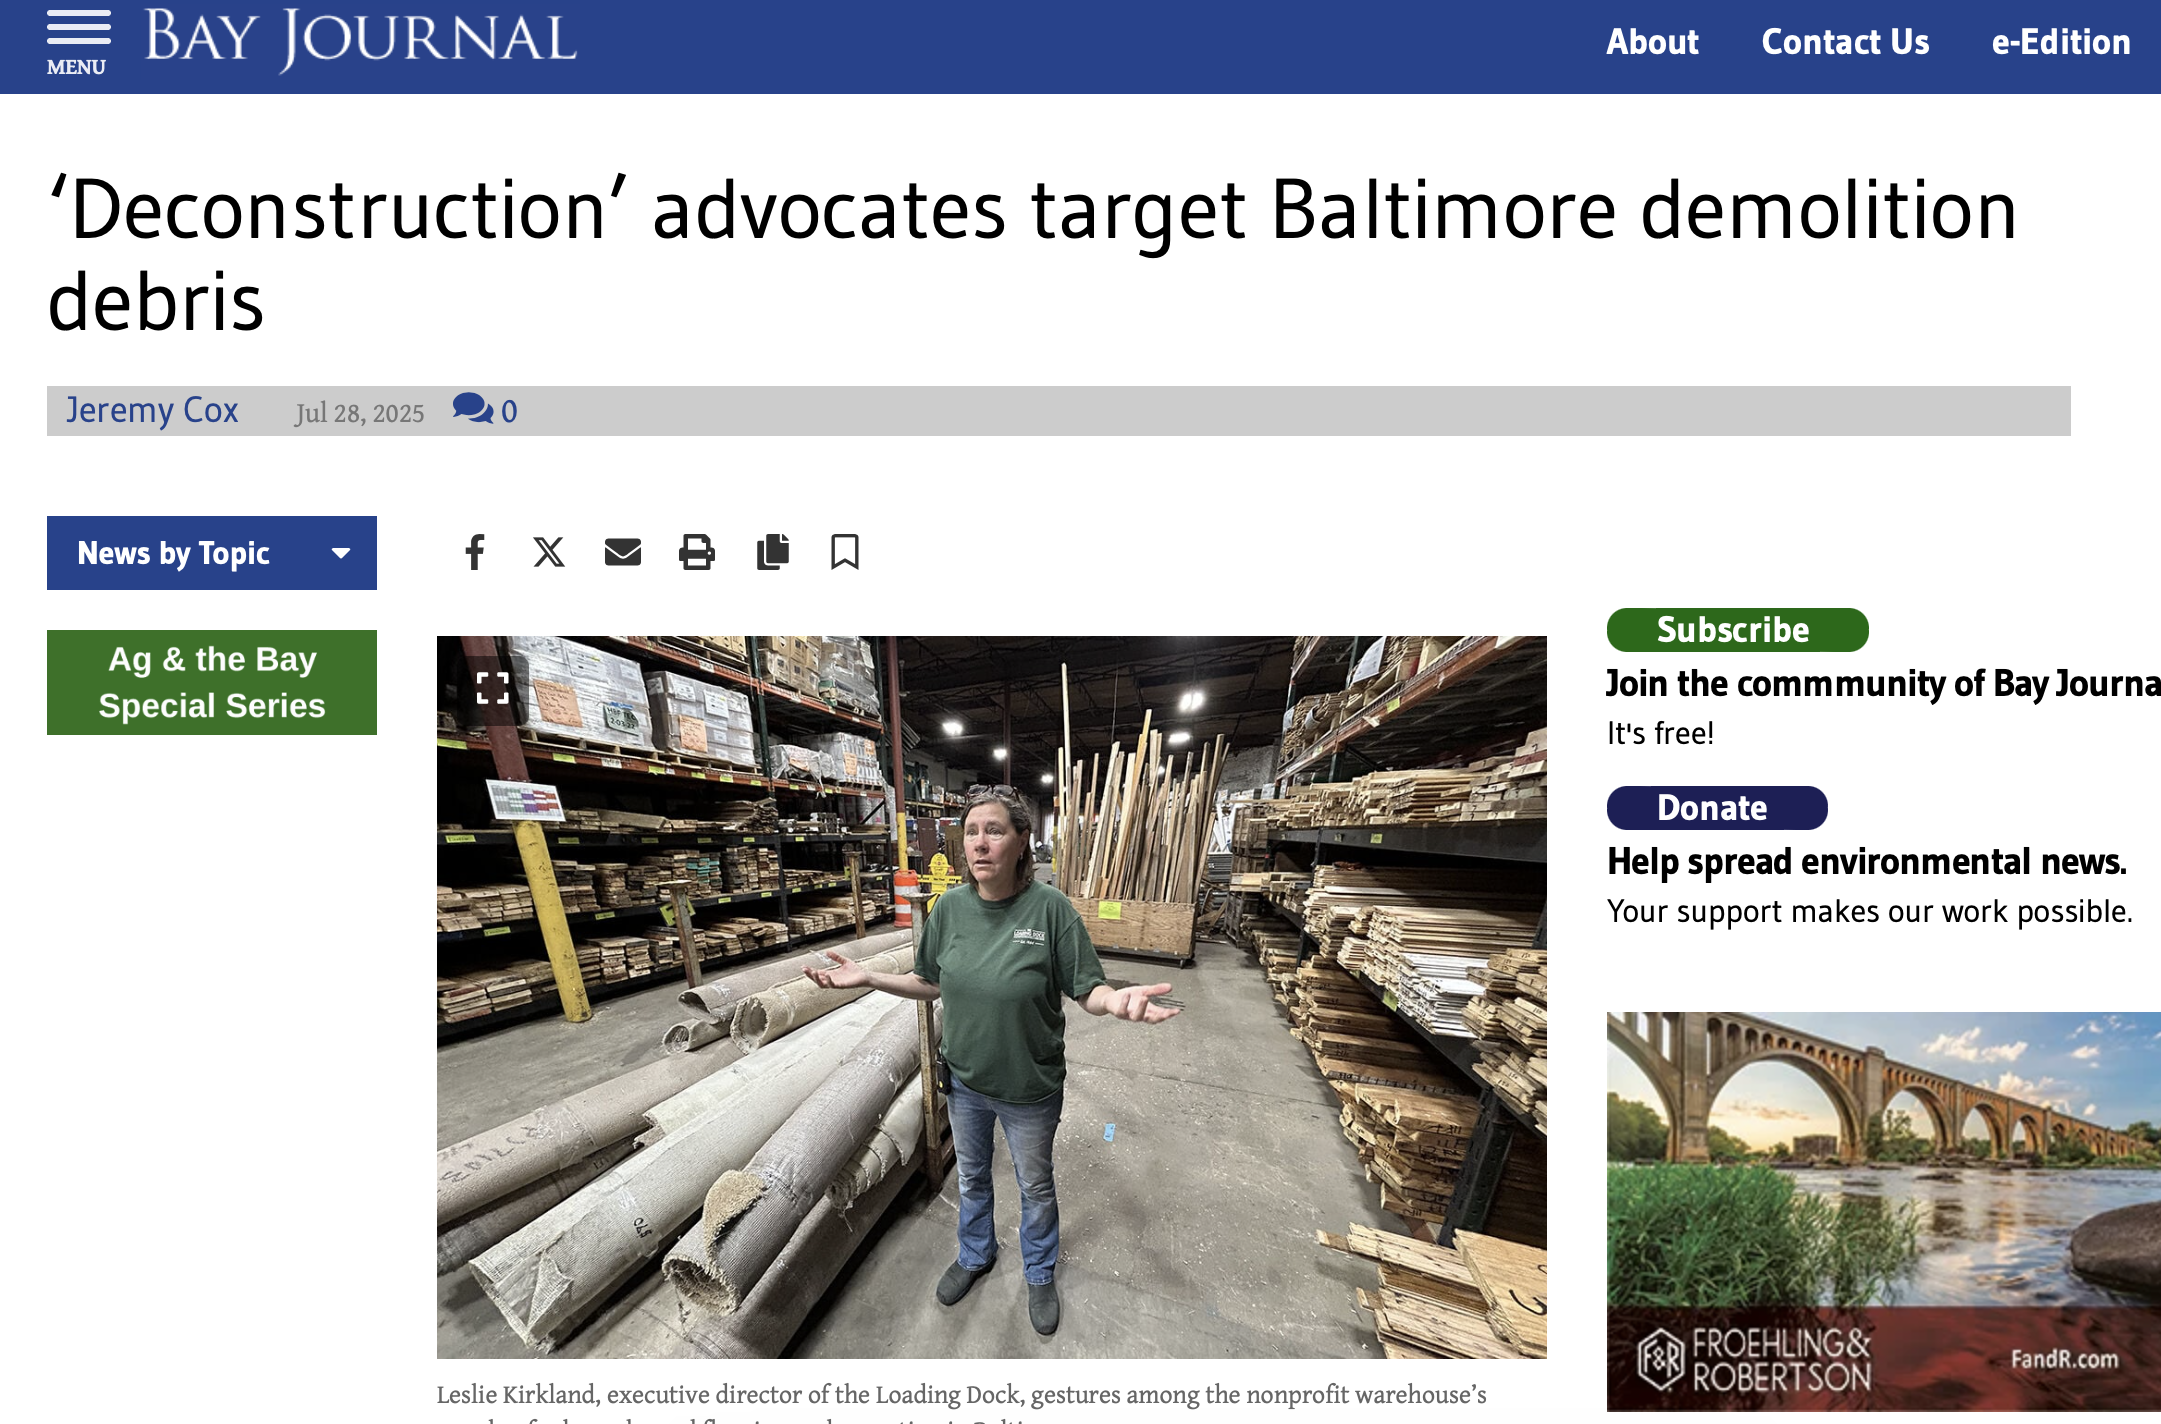Click 'Your support makes our work possible.'
Image resolution: width=2161 pixels, height=1424 pixels.
pyautogui.click(x=1870, y=911)
